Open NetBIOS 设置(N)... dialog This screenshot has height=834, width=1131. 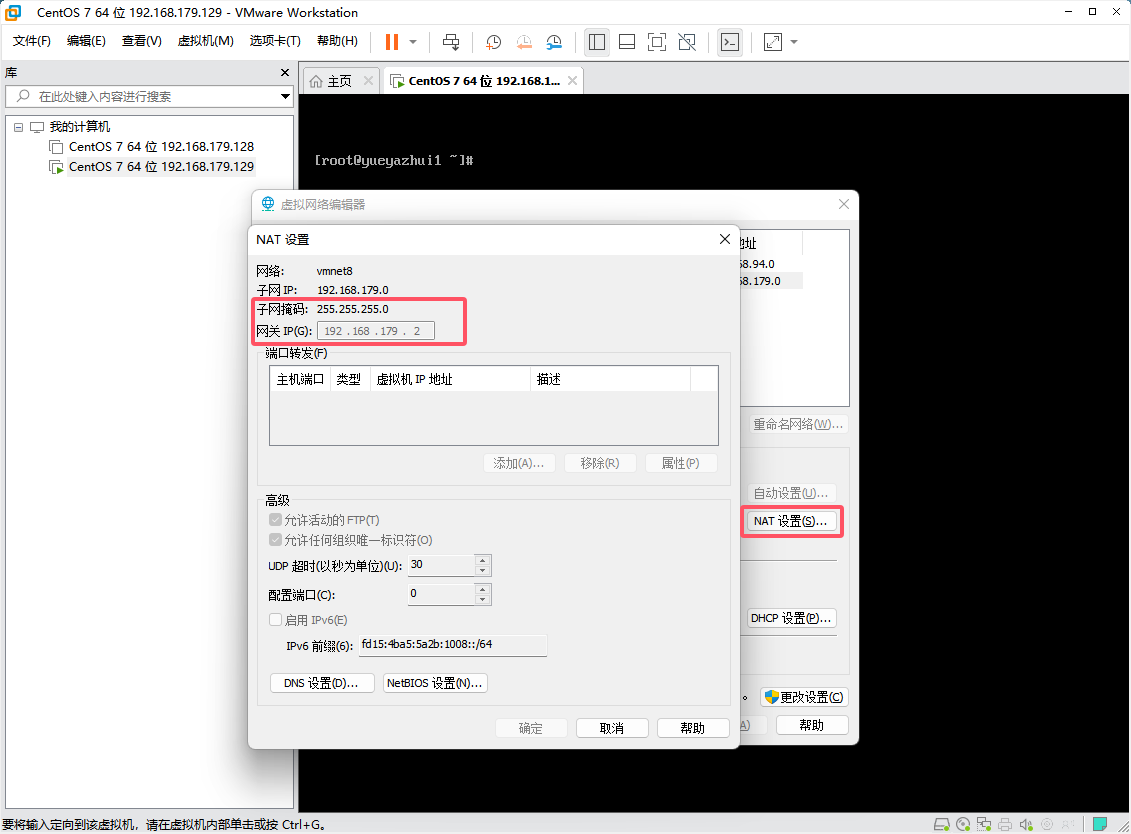(x=435, y=683)
